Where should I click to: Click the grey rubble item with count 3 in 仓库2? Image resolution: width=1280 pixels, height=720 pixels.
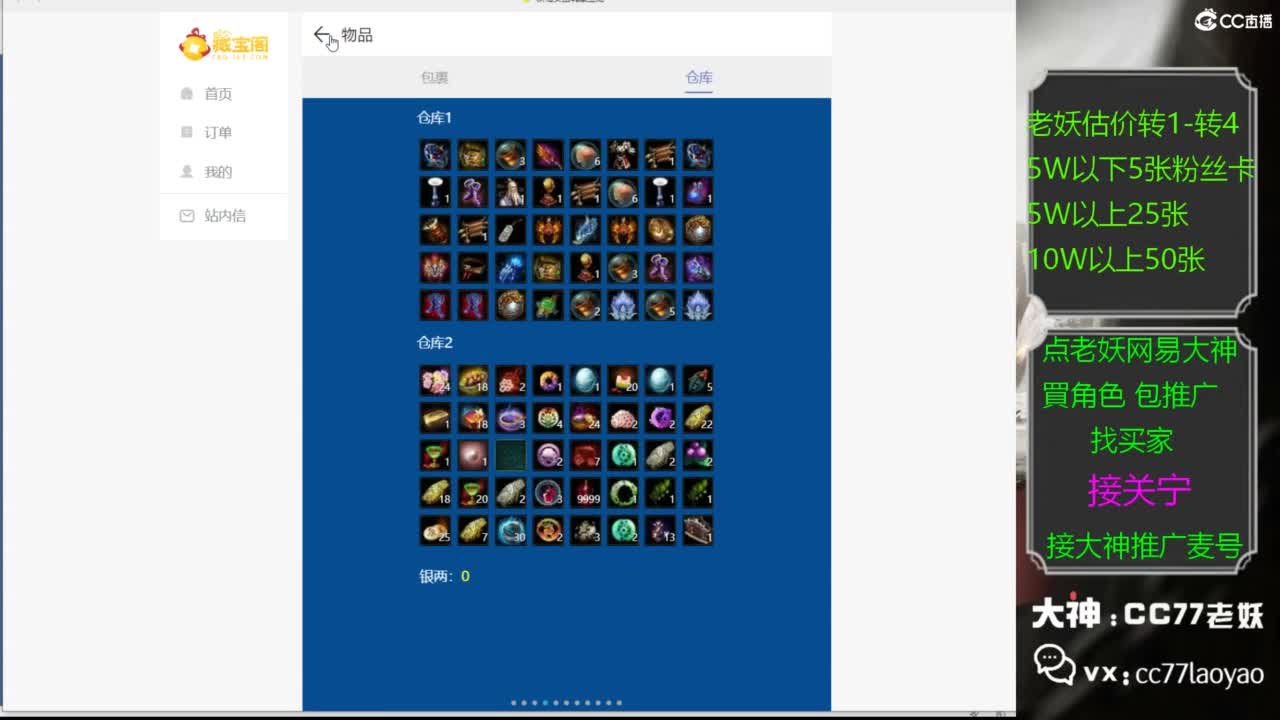click(585, 530)
